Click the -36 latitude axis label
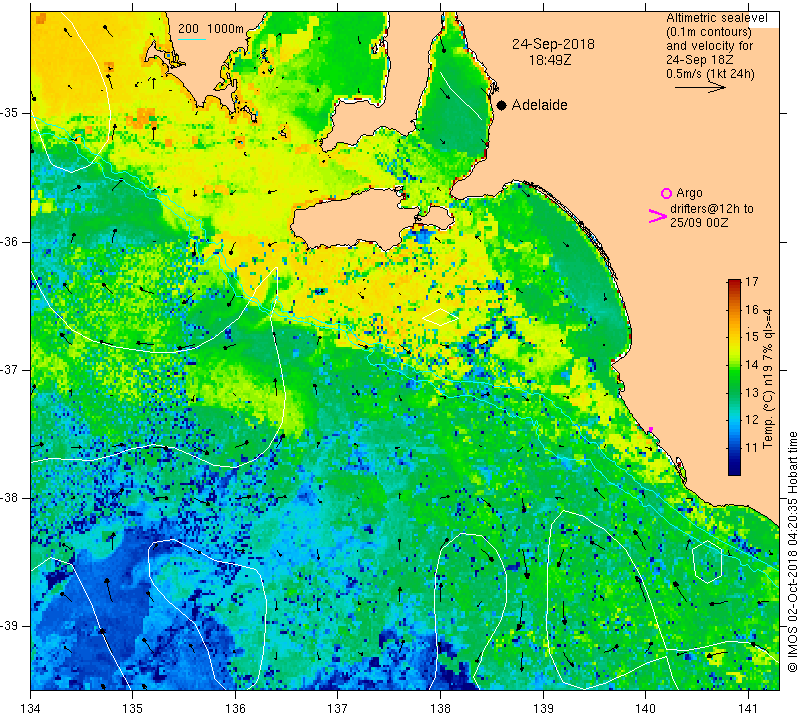800x720 pixels. pos(10,241)
